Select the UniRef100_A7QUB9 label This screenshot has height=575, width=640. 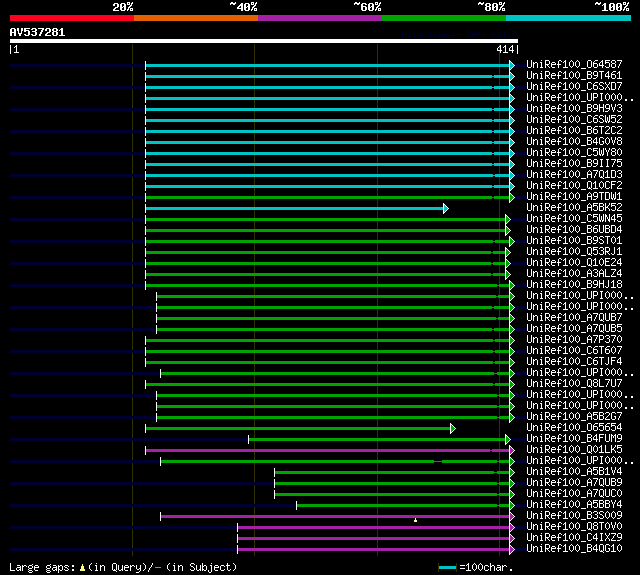574,483
